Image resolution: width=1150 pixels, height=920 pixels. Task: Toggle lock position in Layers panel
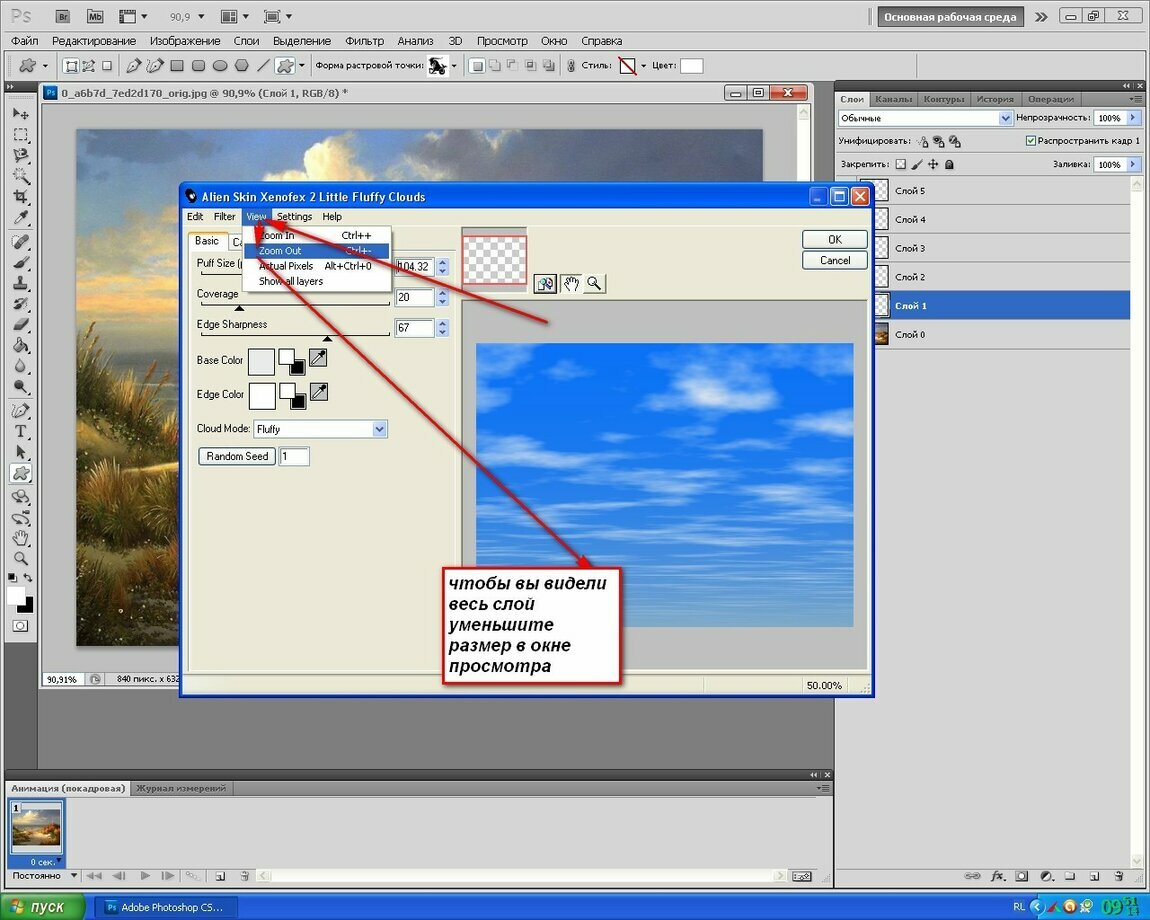(933, 164)
